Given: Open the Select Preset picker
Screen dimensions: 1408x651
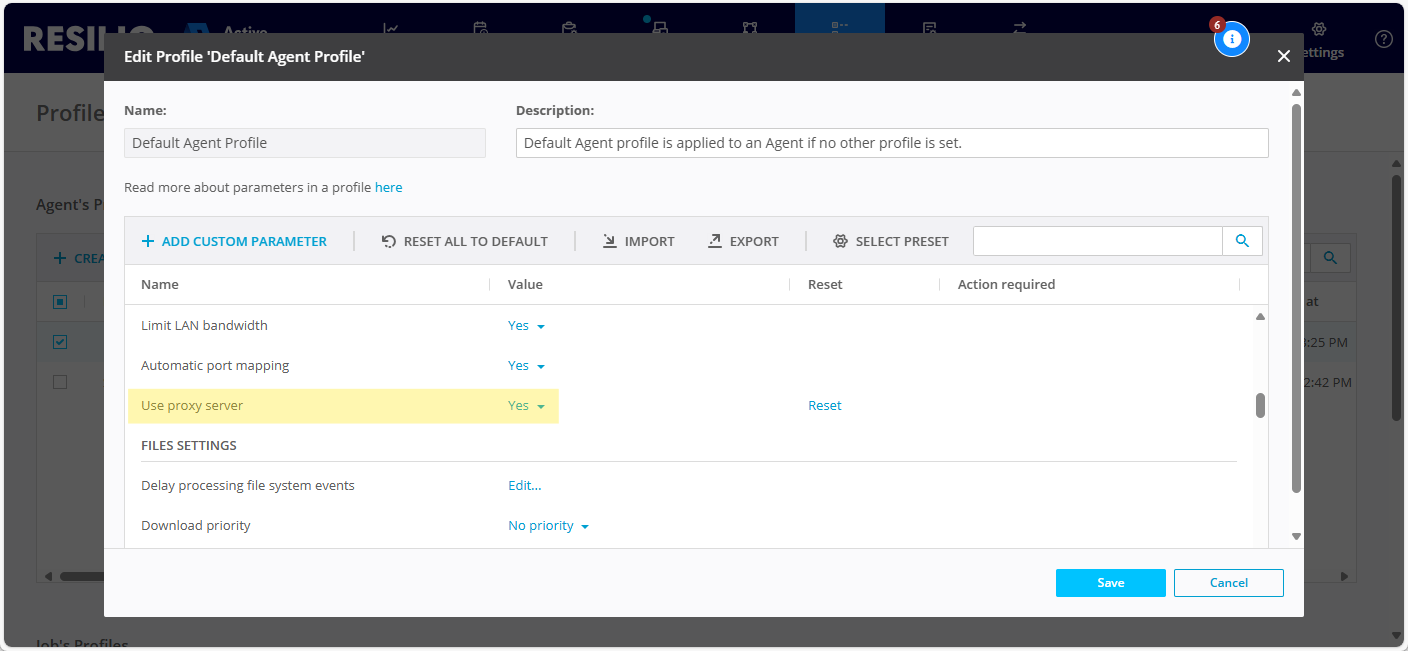Looking at the screenshot, I should coord(890,241).
